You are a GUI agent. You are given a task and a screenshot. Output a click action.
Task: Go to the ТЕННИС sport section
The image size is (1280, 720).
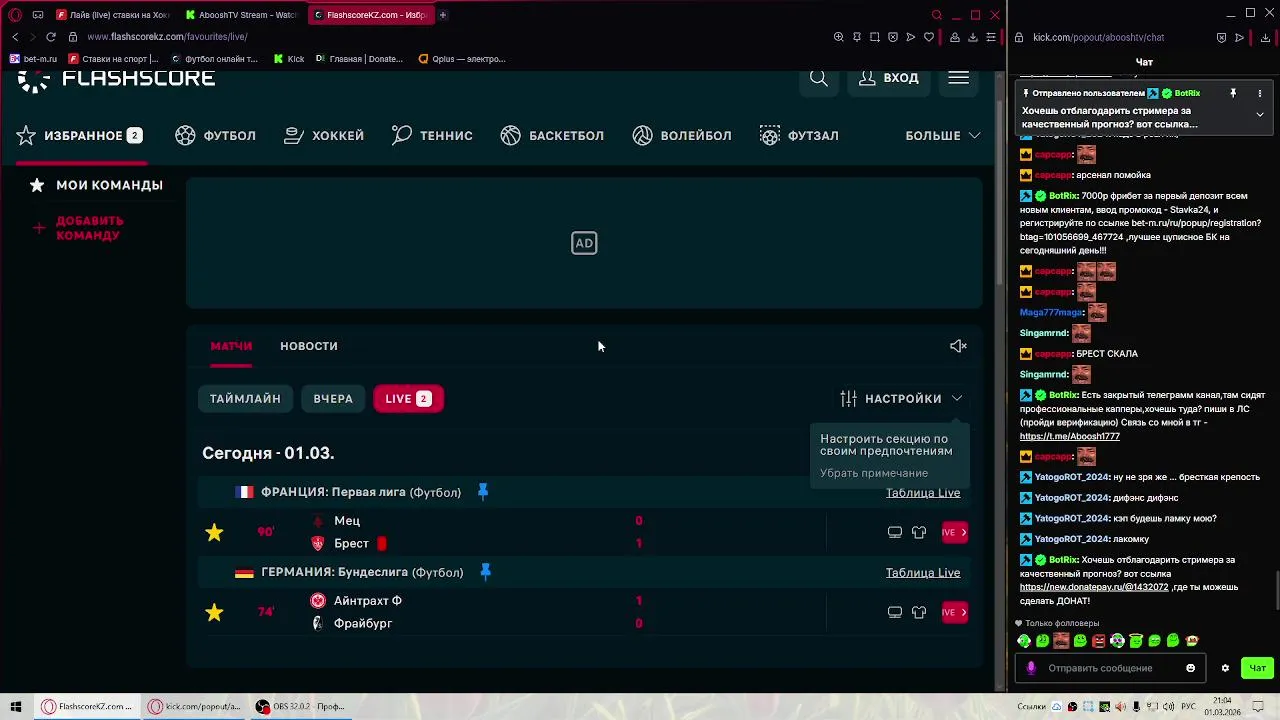pos(432,136)
